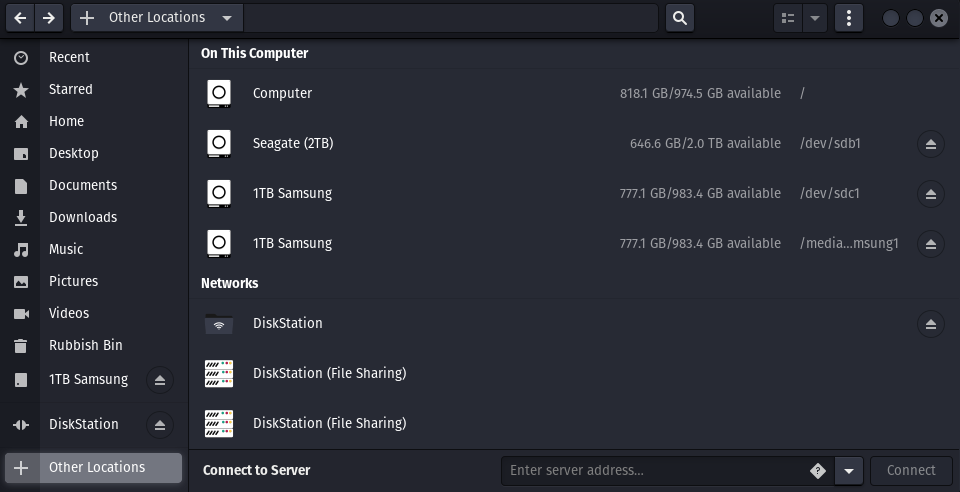Viewport: 960px width, 492px height.
Task: Open the Computer root drive
Action: click(574, 93)
